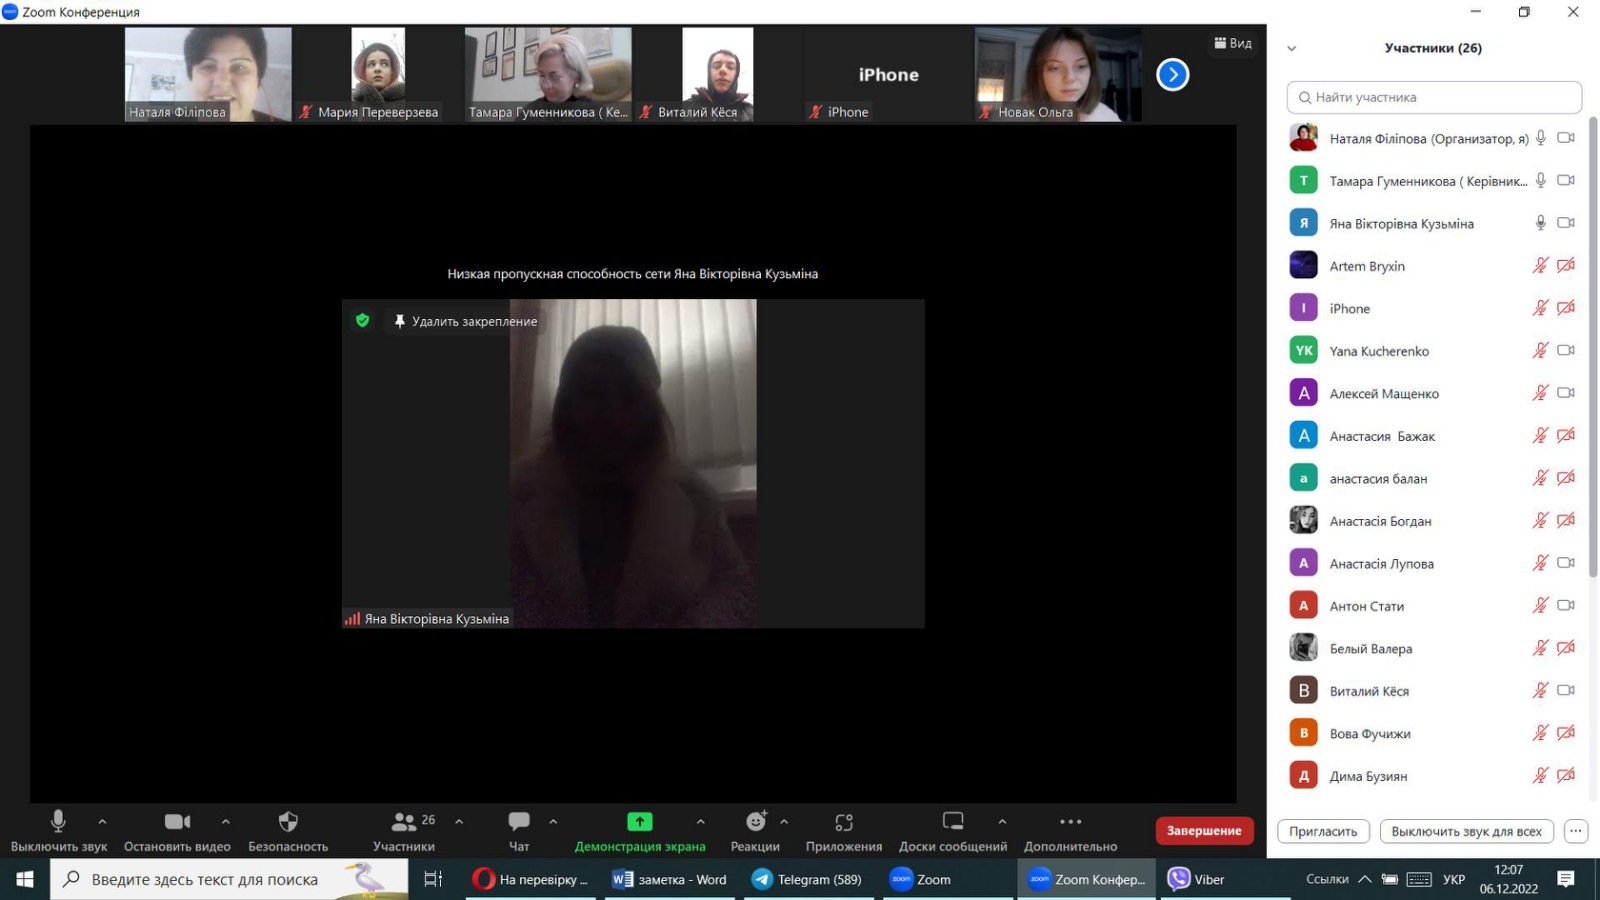Mute your microphone in the toolbar

coord(58,822)
